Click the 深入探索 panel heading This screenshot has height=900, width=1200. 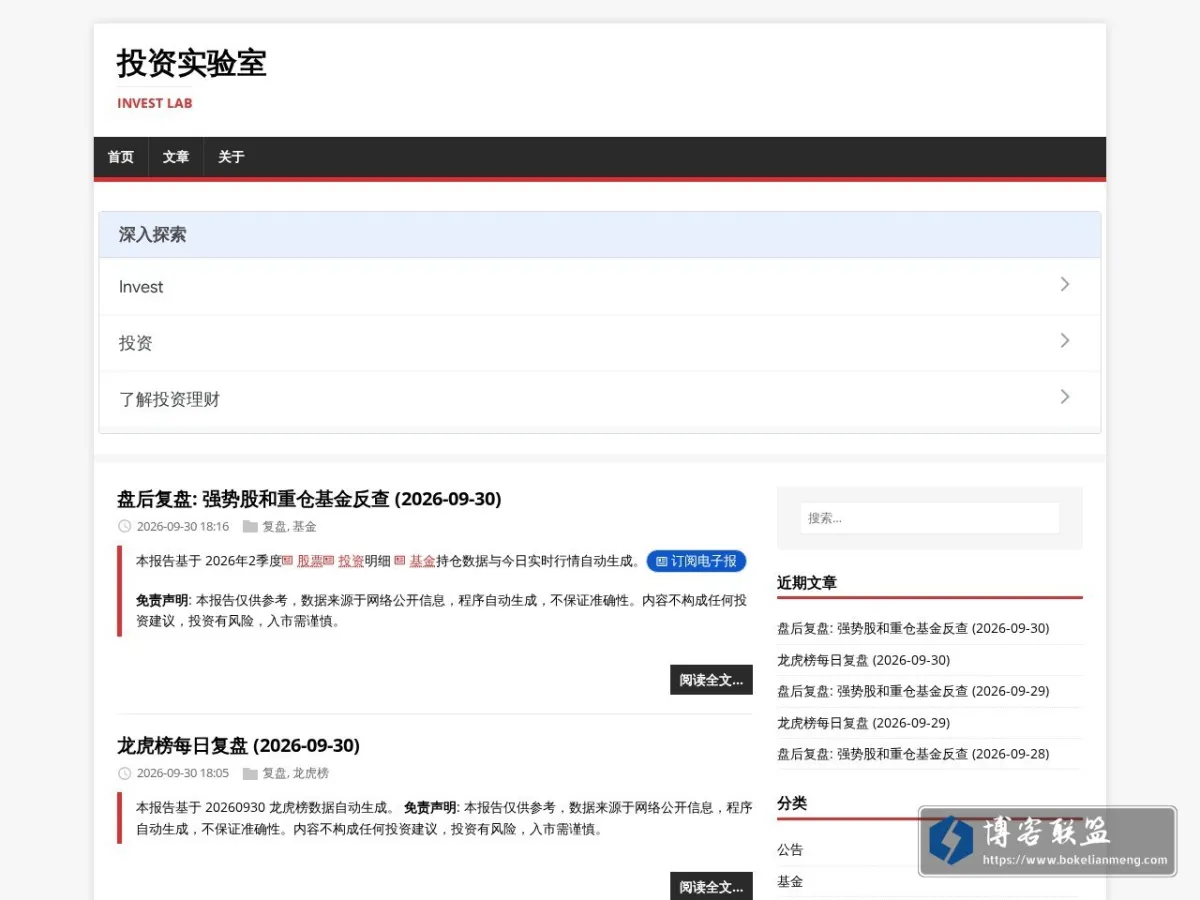click(x=152, y=234)
